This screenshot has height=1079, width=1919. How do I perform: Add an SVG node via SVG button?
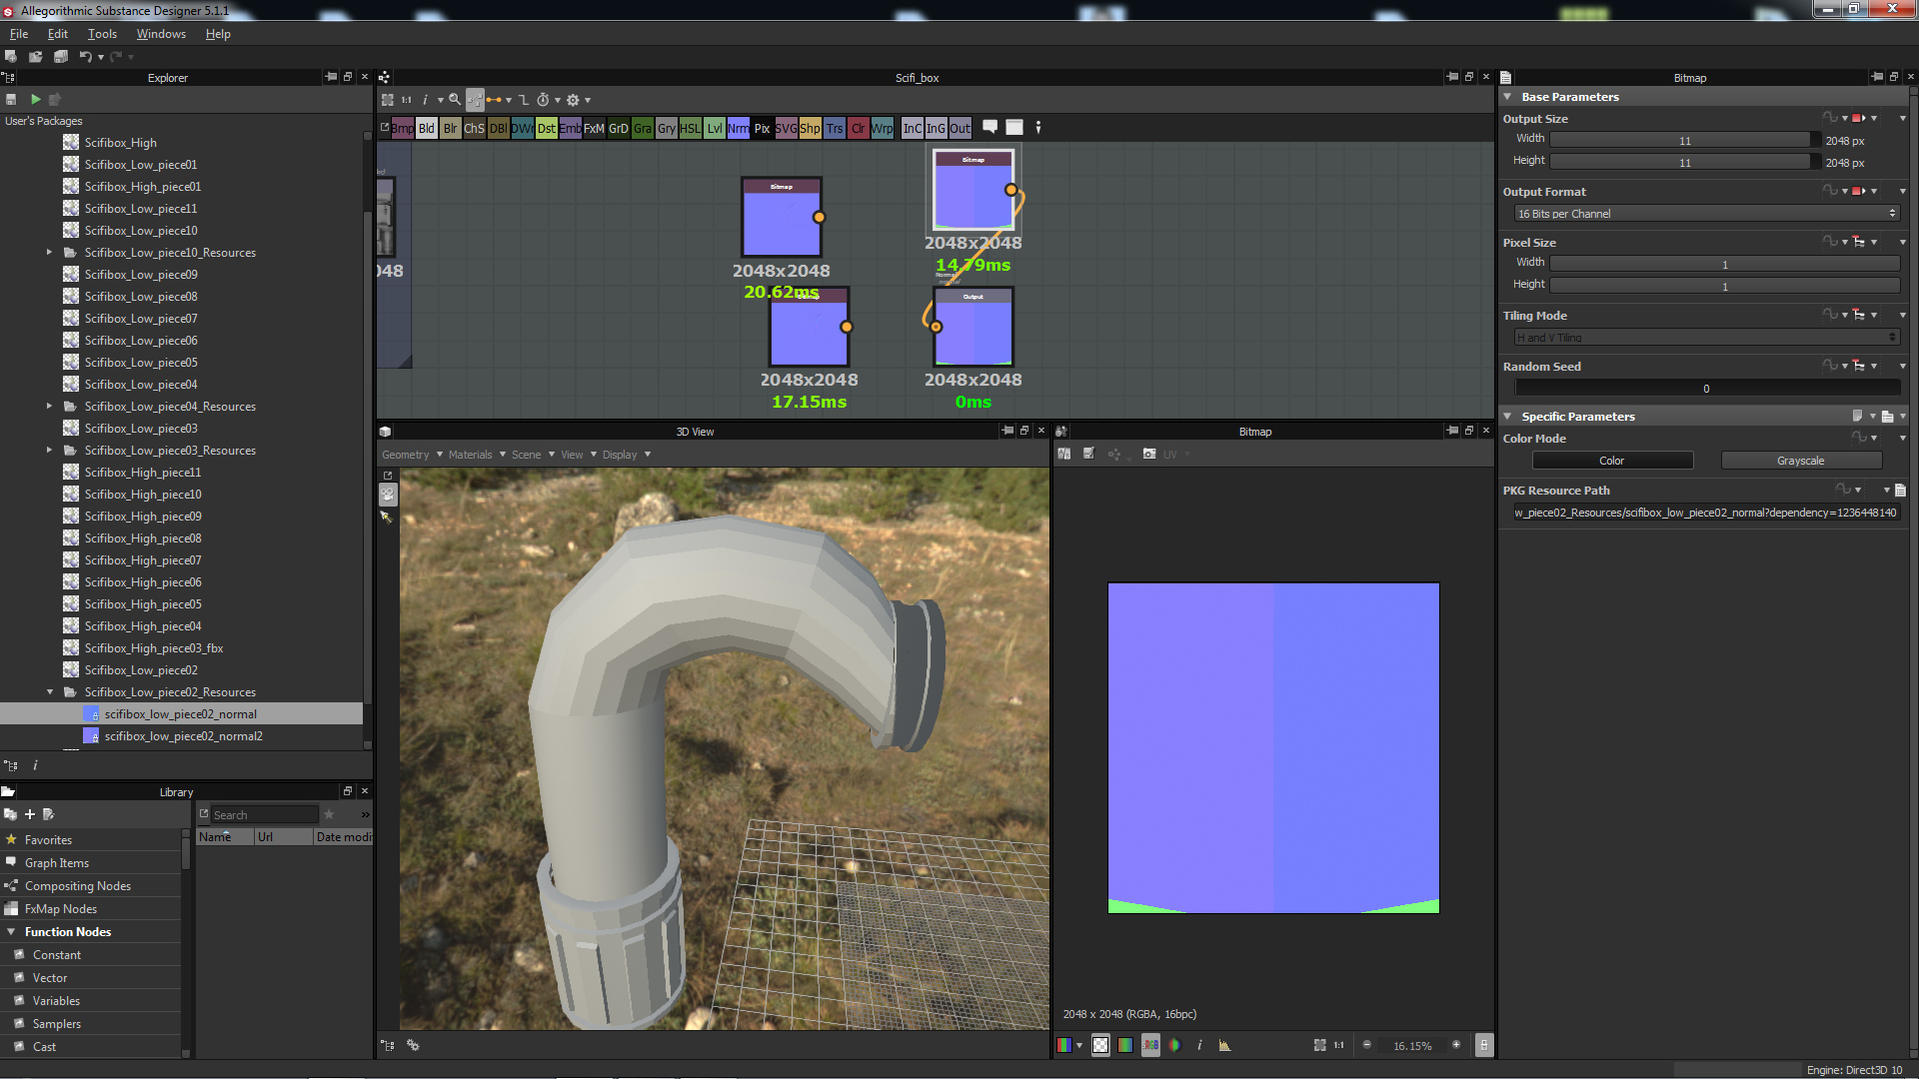787,128
